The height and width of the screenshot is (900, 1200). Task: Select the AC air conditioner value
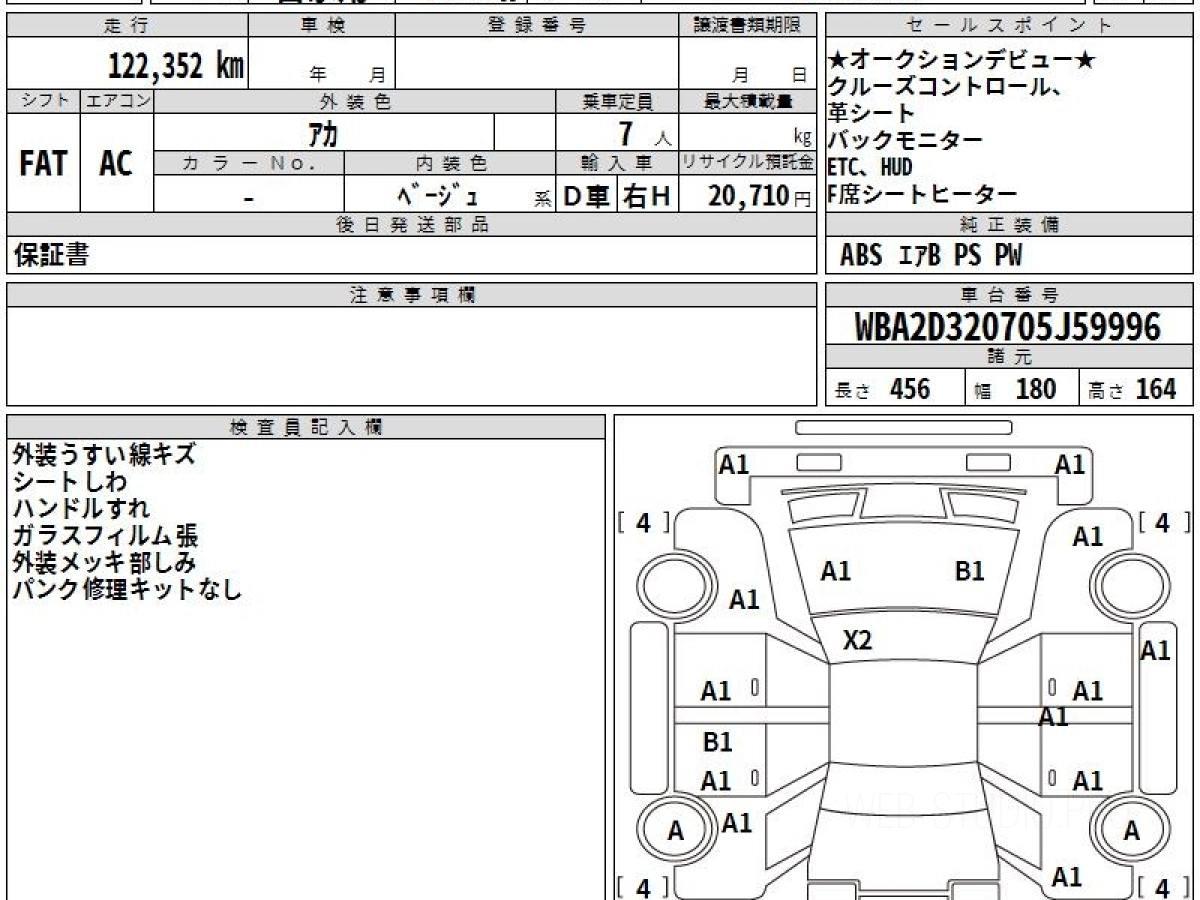tap(117, 163)
